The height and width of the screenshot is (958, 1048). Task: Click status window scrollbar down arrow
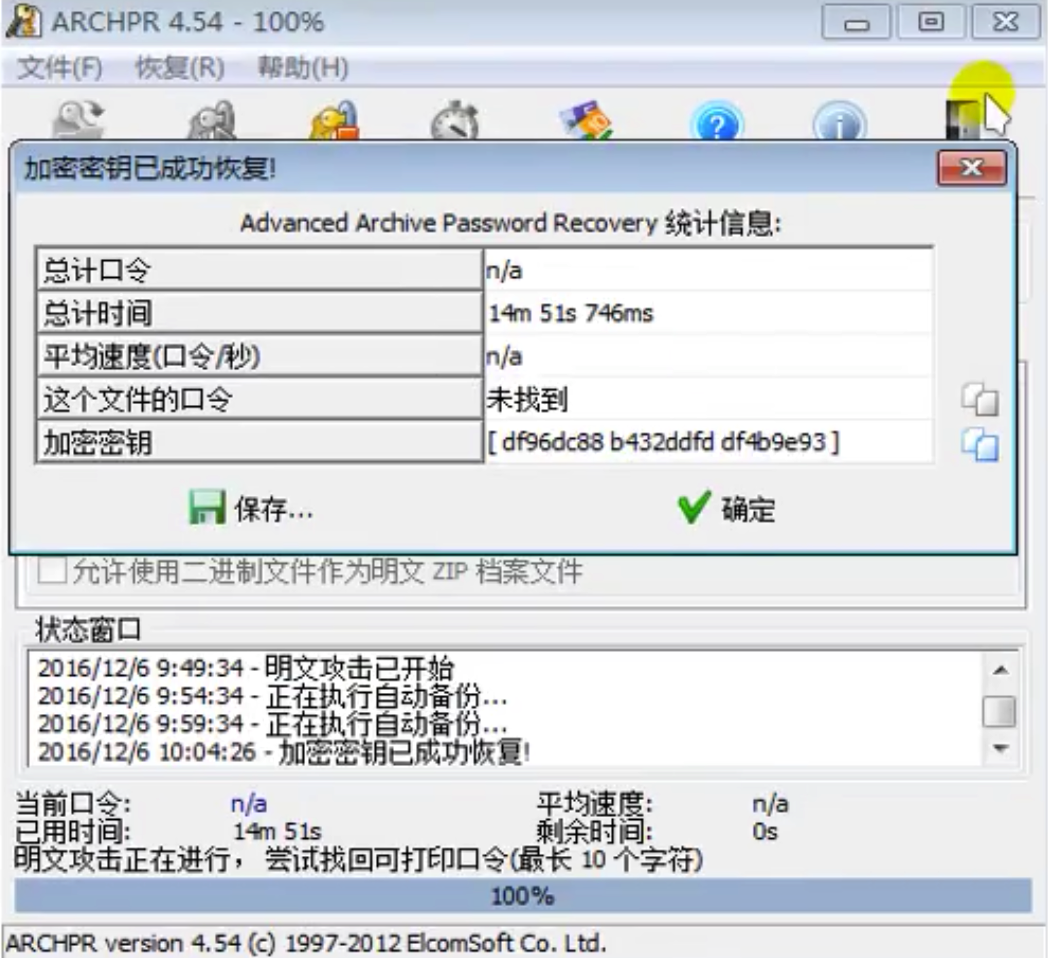1000,748
